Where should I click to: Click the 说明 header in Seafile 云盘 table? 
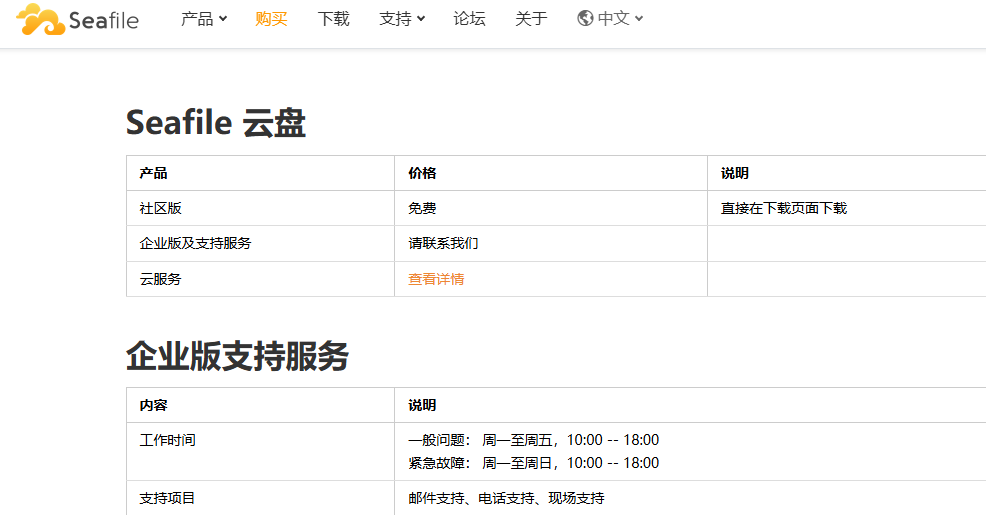pyautogui.click(x=847, y=173)
